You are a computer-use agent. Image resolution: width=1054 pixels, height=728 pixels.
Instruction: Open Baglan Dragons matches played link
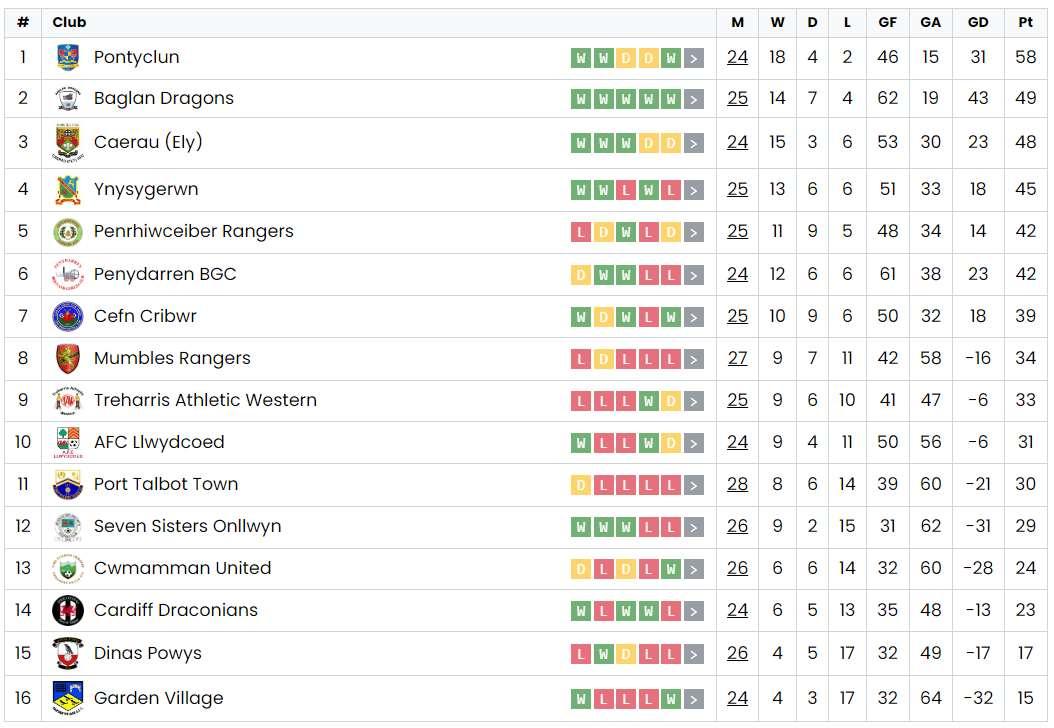pyautogui.click(x=737, y=99)
